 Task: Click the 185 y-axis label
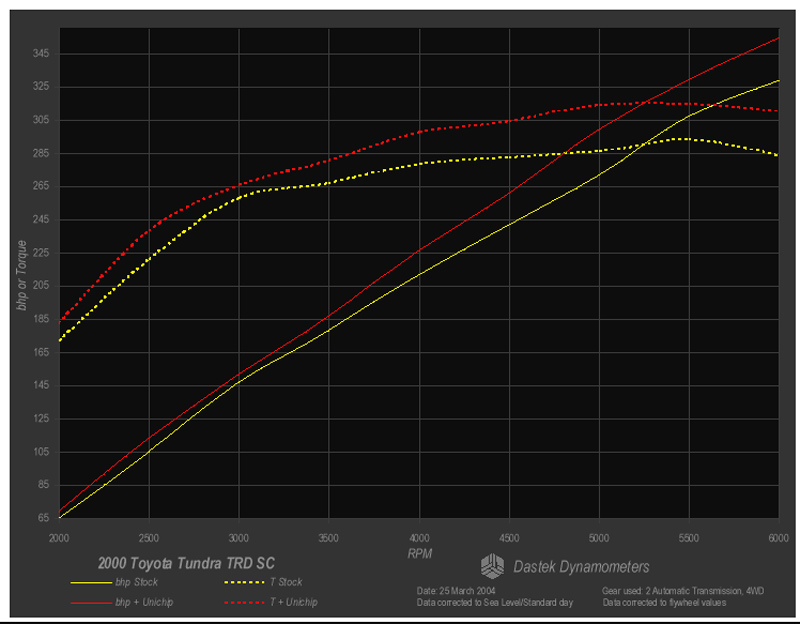tap(41, 319)
